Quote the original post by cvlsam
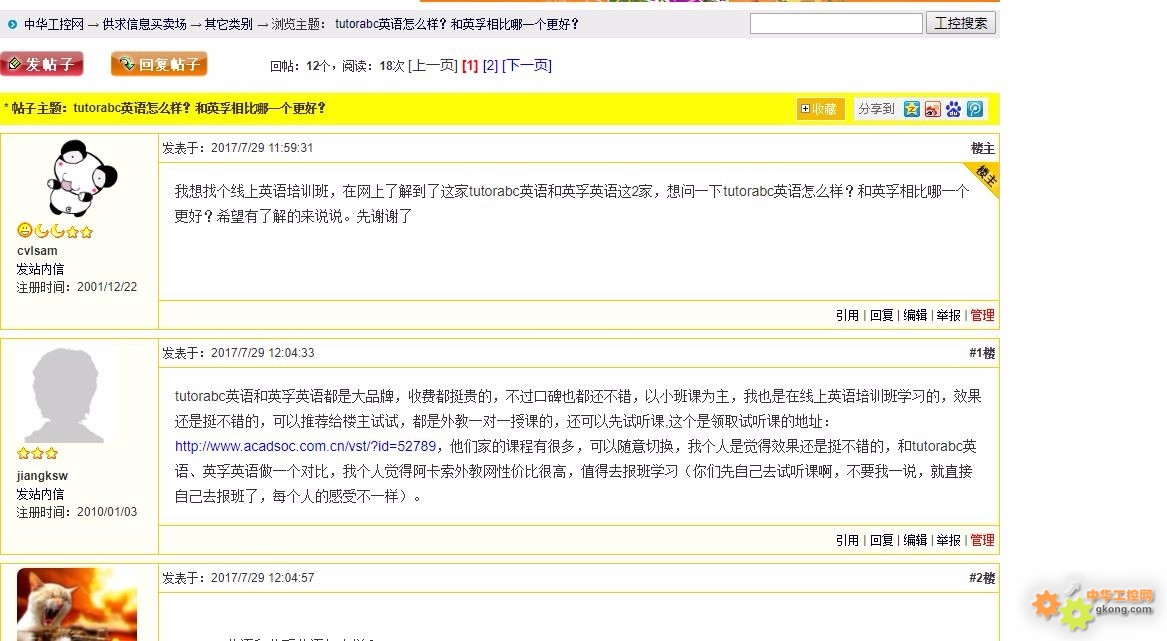 [x=847, y=316]
